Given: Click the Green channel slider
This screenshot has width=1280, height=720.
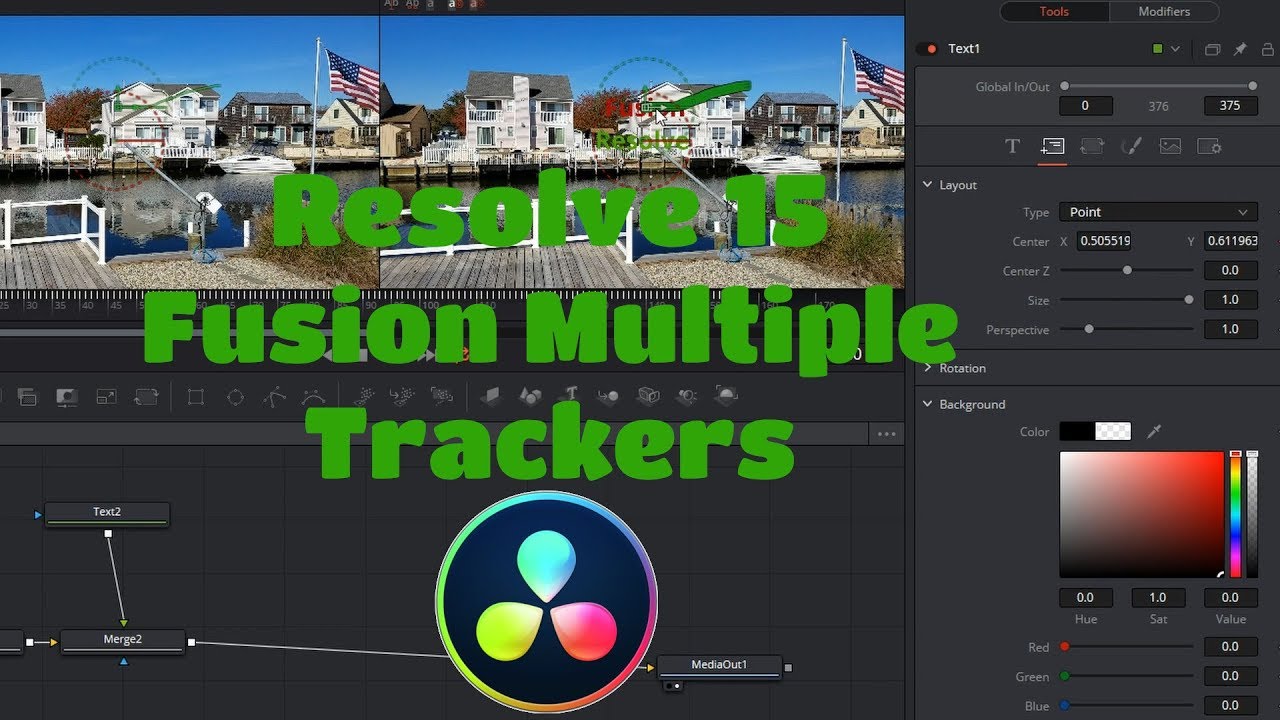Looking at the screenshot, I should pyautogui.click(x=1127, y=677).
